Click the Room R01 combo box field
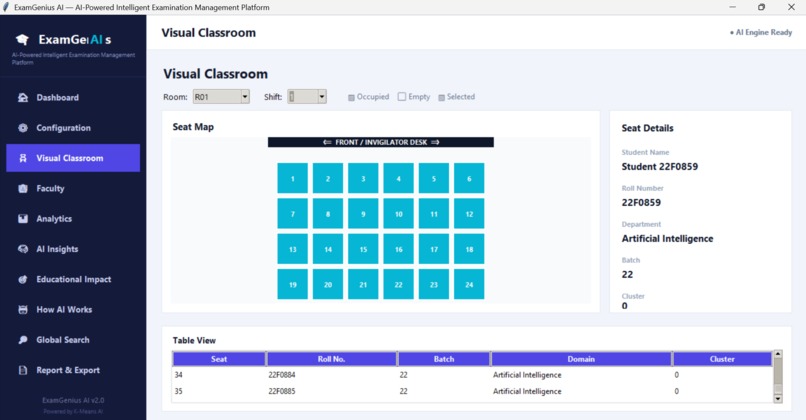 pyautogui.click(x=221, y=97)
